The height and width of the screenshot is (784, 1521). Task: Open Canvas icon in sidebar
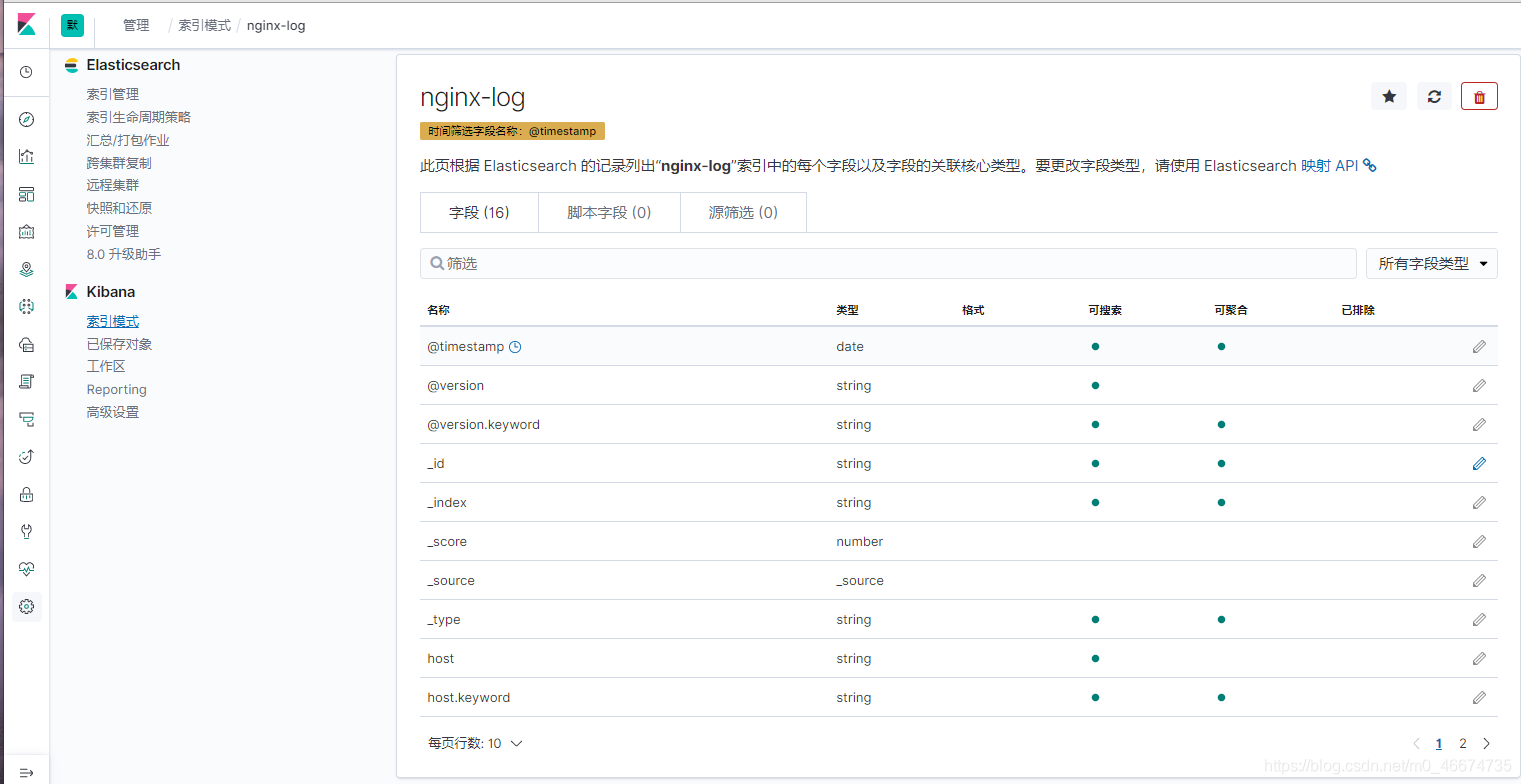click(x=27, y=232)
